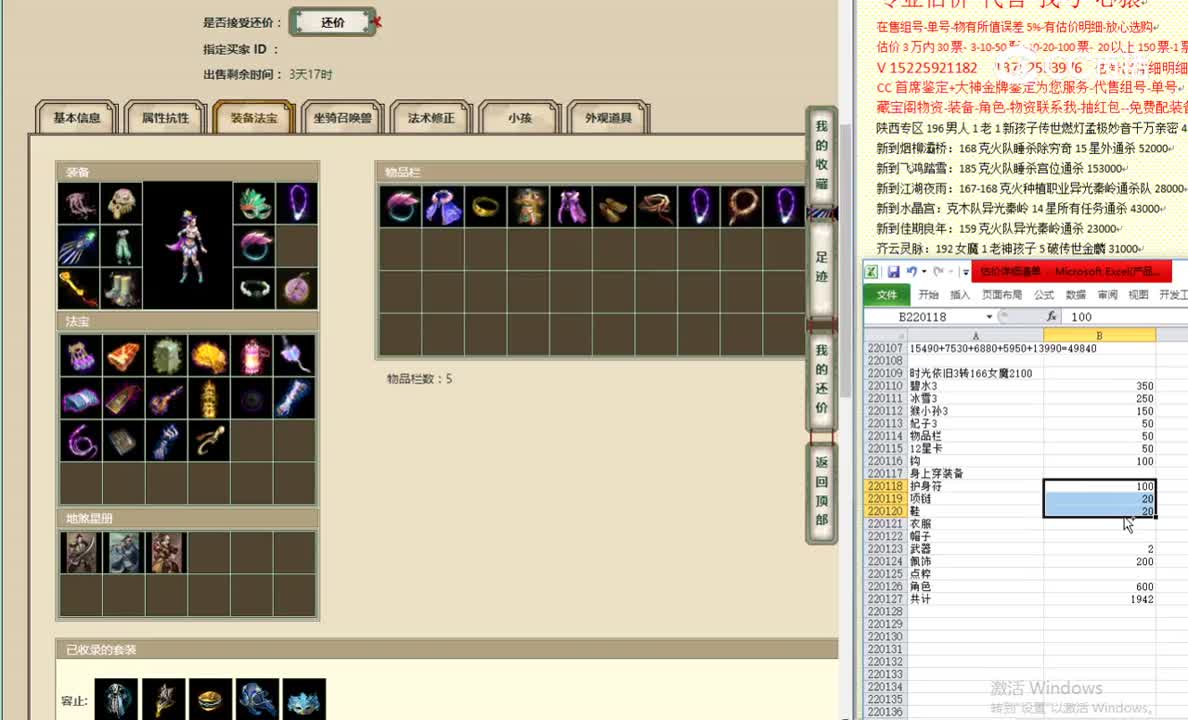The width and height of the screenshot is (1188, 720).
Task: Select the blue claw weapon equipment slot
Action: click(x=79, y=246)
